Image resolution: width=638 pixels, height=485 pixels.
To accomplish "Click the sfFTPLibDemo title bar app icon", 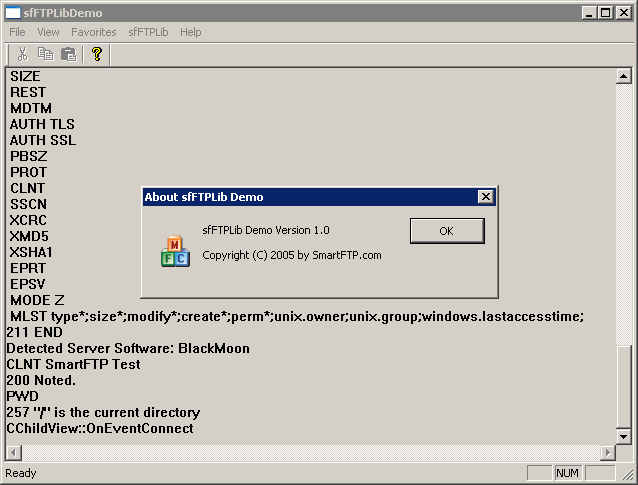I will point(13,13).
